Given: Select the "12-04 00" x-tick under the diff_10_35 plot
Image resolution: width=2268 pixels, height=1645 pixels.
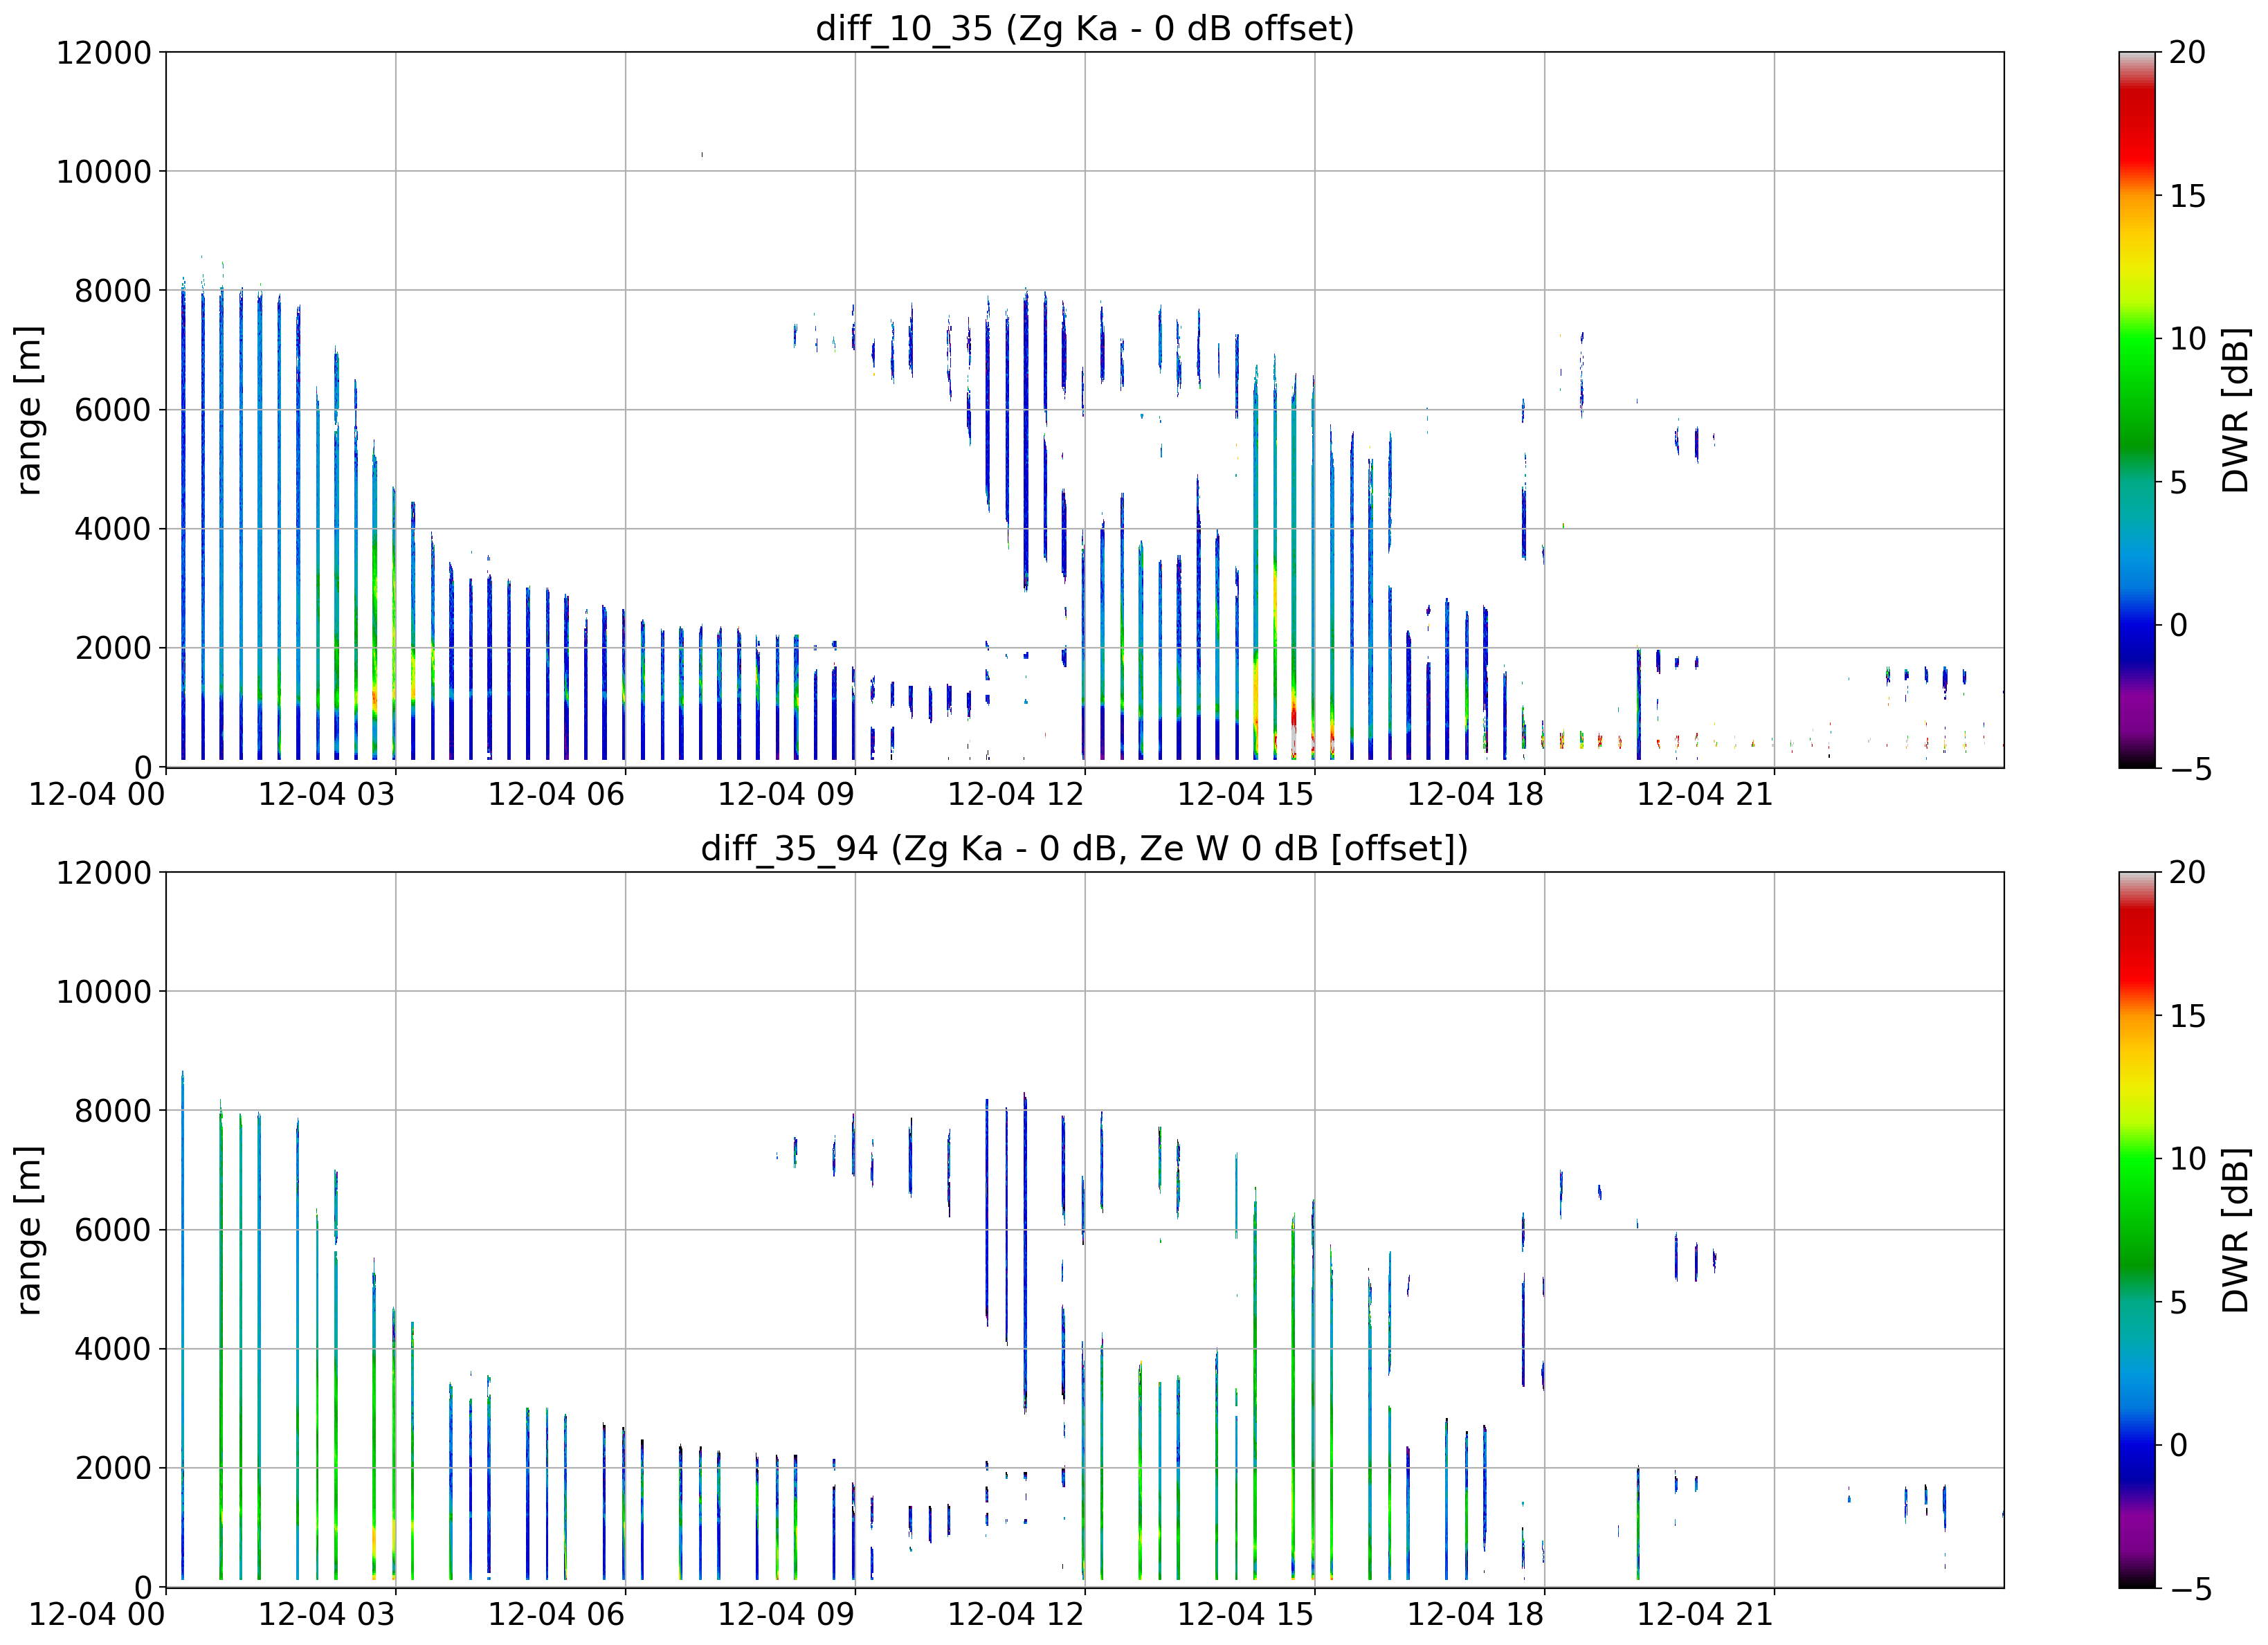Looking at the screenshot, I should coord(97,795).
